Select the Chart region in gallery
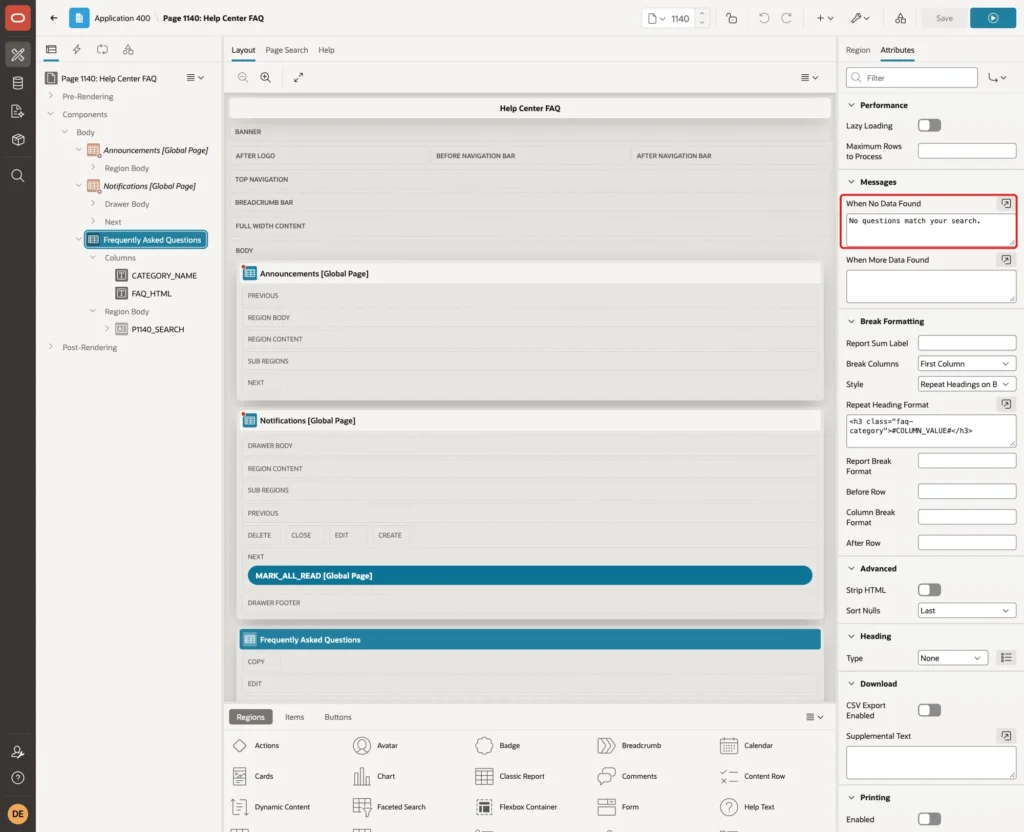Image resolution: width=1024 pixels, height=832 pixels. click(x=374, y=776)
